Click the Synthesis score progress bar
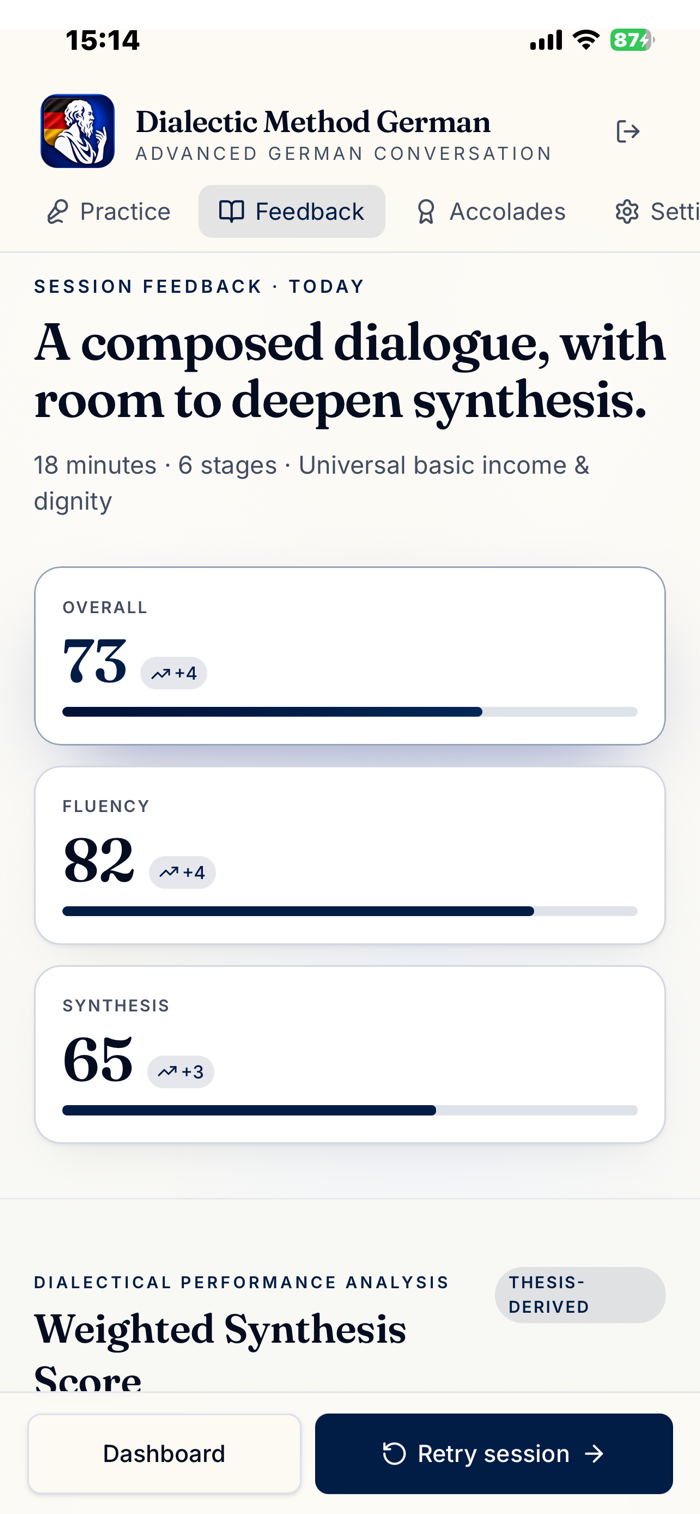 [350, 1110]
